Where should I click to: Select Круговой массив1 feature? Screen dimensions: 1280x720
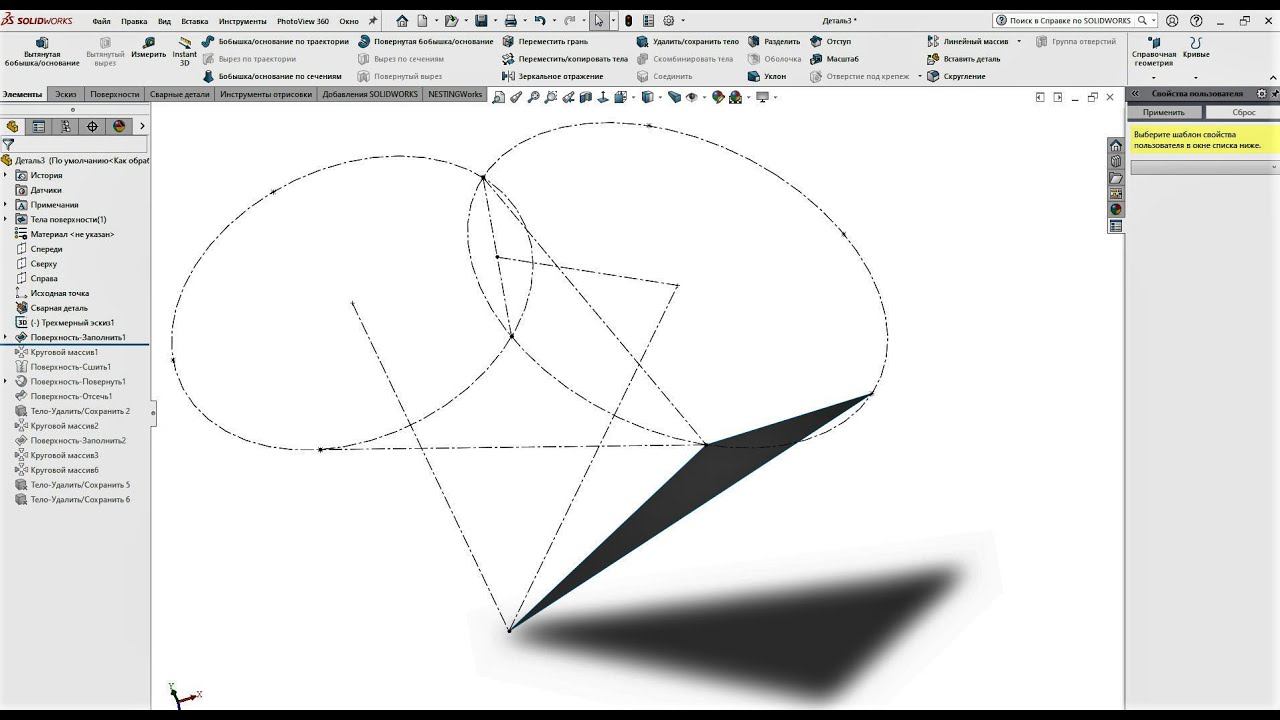coord(57,352)
